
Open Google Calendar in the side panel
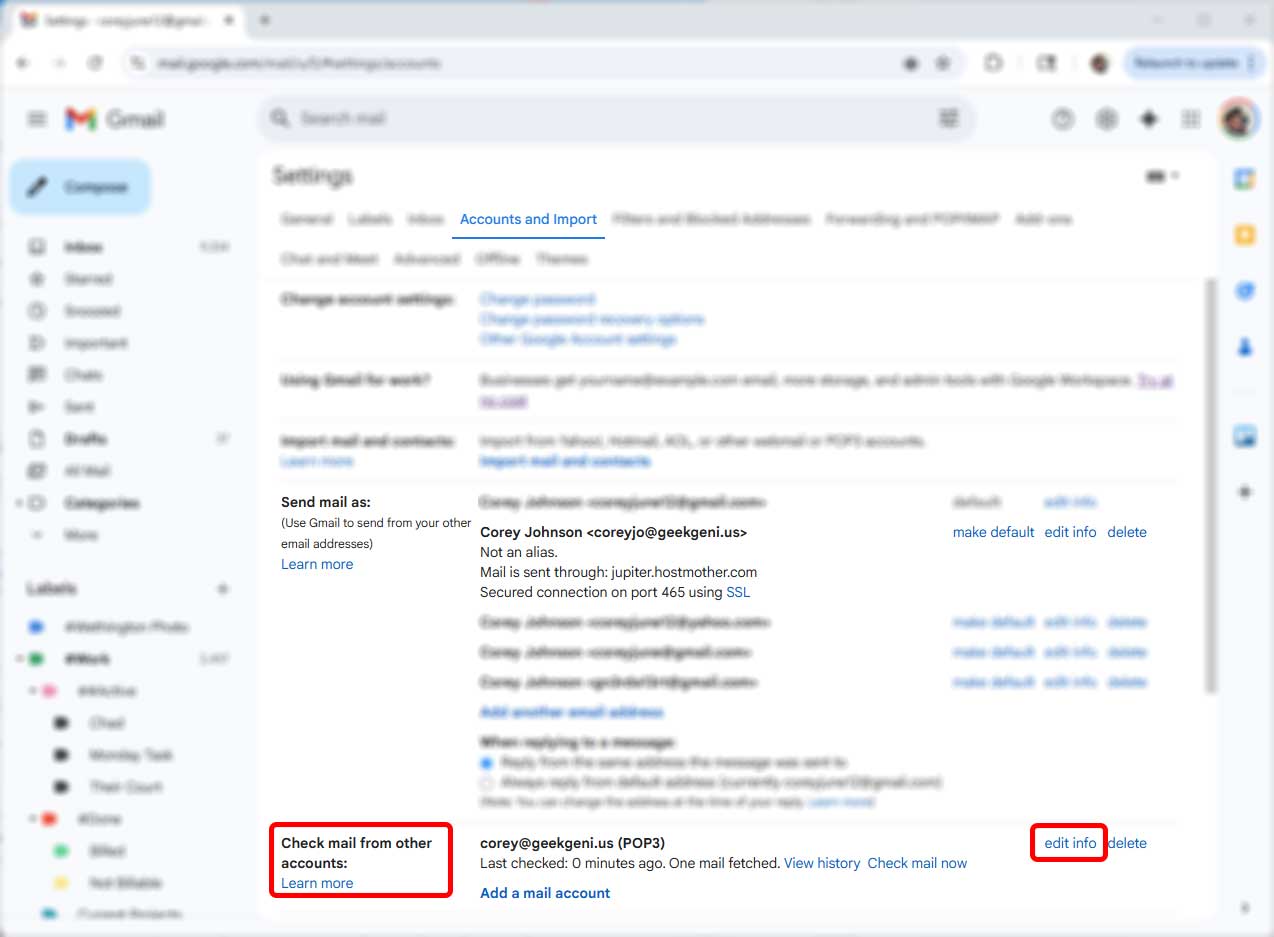click(x=1245, y=179)
